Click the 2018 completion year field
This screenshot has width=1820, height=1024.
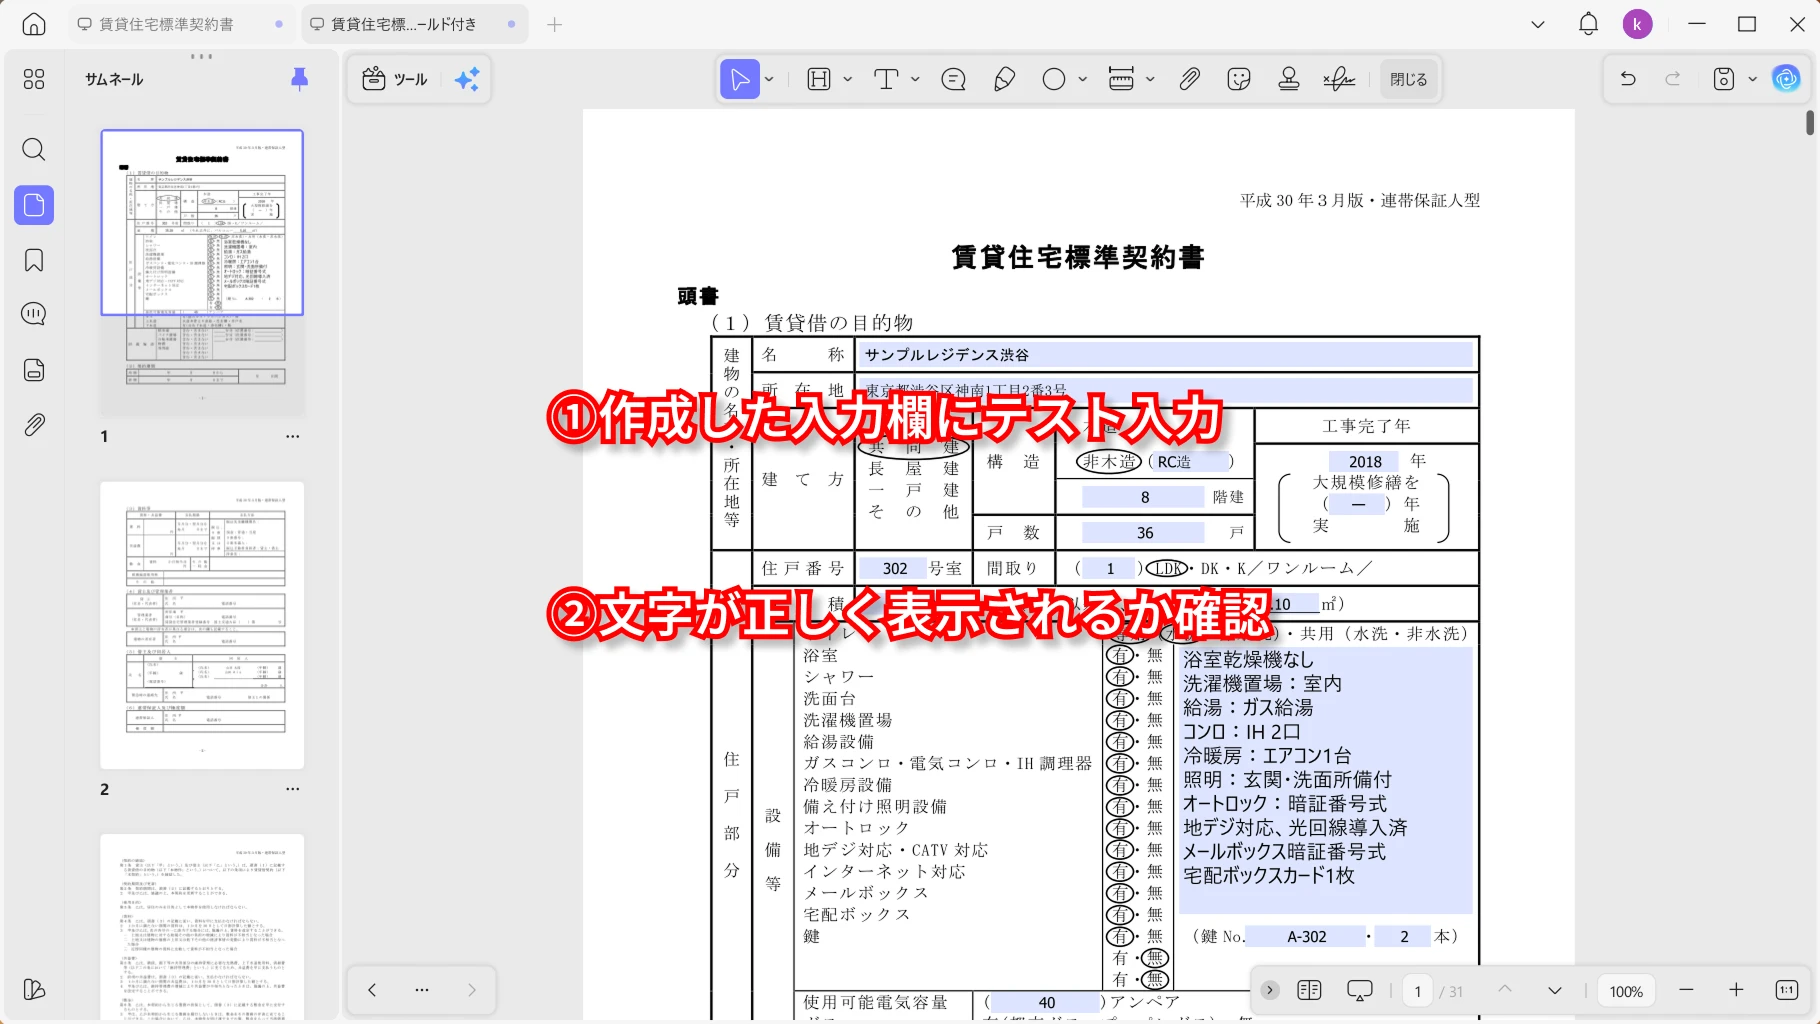click(x=1365, y=461)
